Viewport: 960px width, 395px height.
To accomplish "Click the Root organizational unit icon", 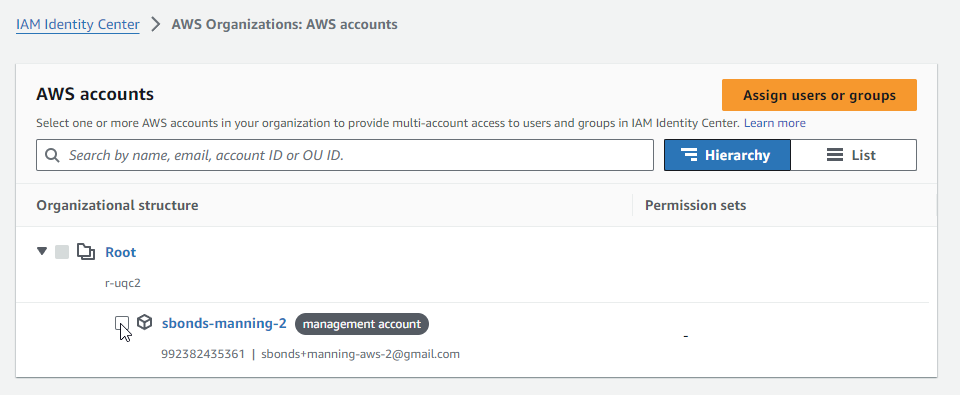I will [x=86, y=252].
